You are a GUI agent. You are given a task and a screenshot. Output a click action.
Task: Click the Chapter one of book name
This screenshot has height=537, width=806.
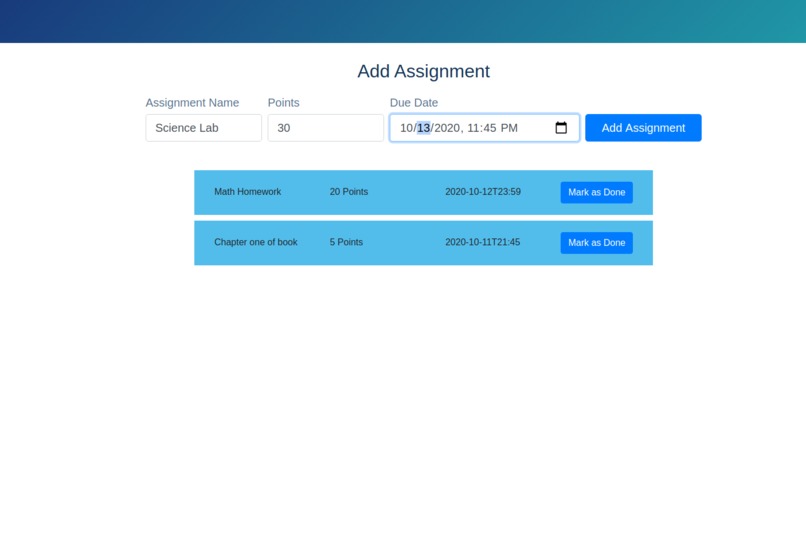click(x=255, y=242)
